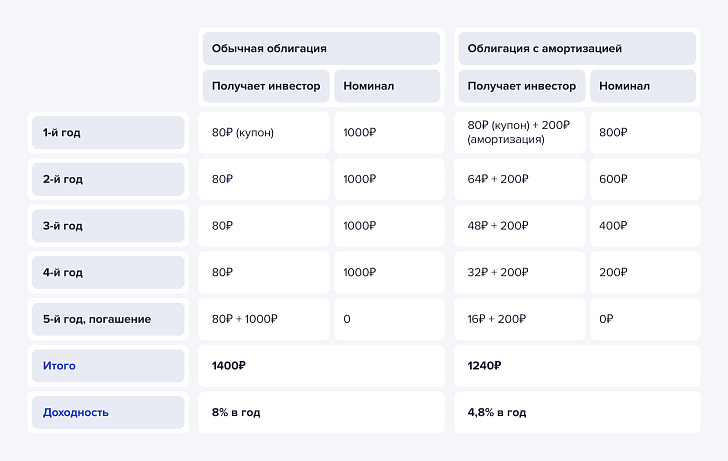Click the '0₽' nominal cell

click(645, 319)
